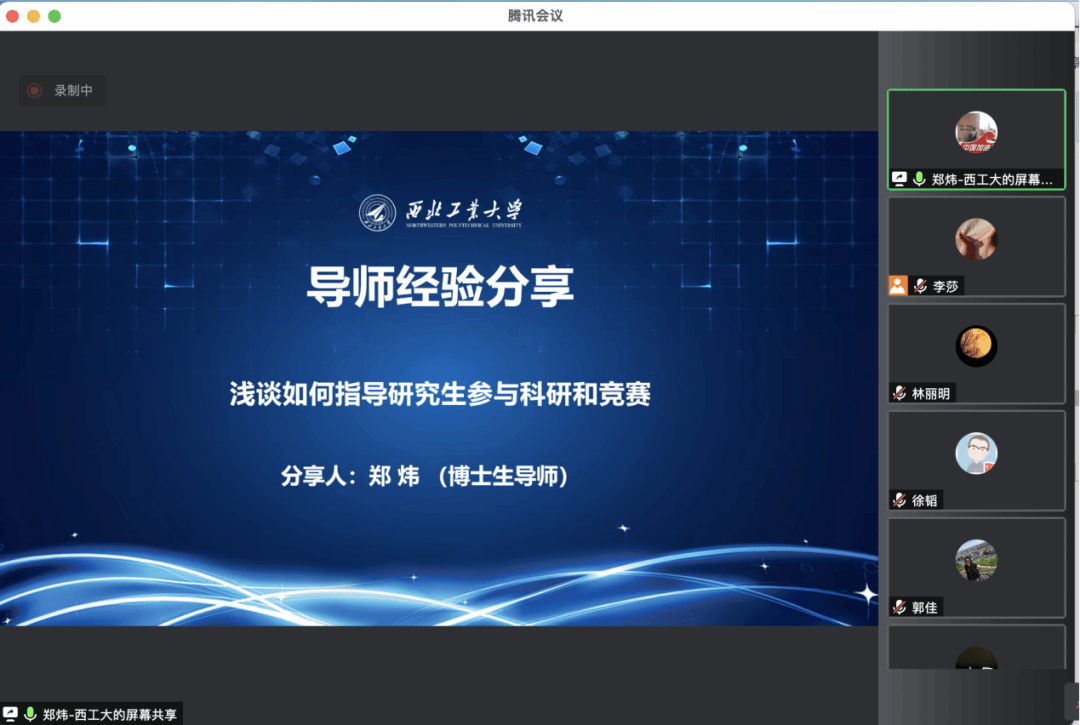1080x725 pixels.
Task: Click the orange host icon beside 李莎
Action: [x=898, y=286]
